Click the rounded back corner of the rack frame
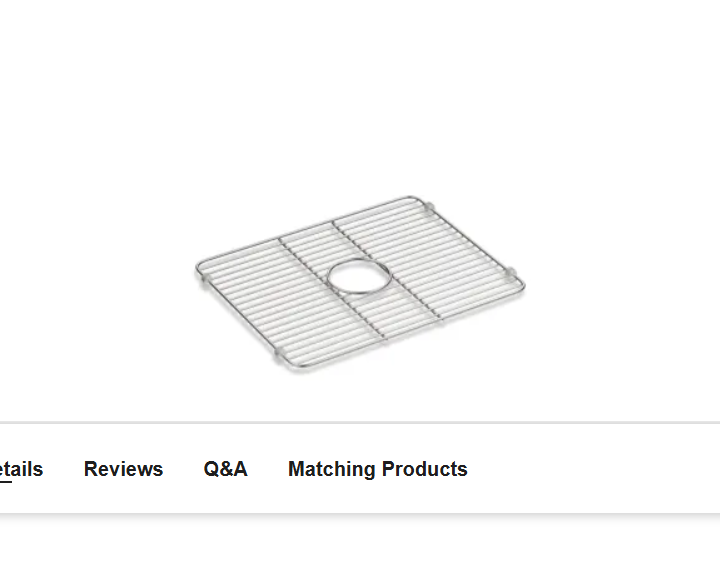720x563 pixels. (x=413, y=199)
